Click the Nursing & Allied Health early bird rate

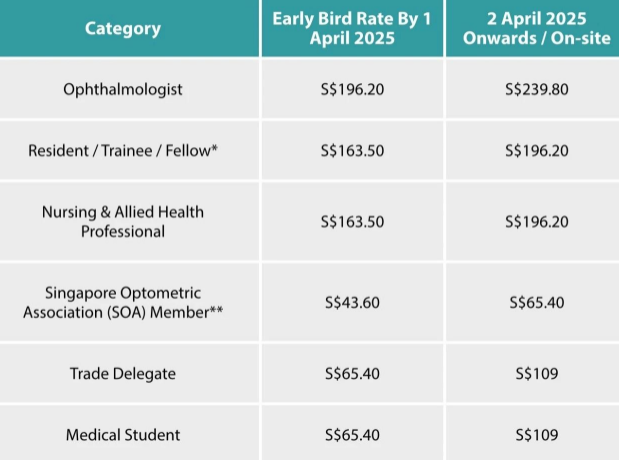tap(351, 222)
